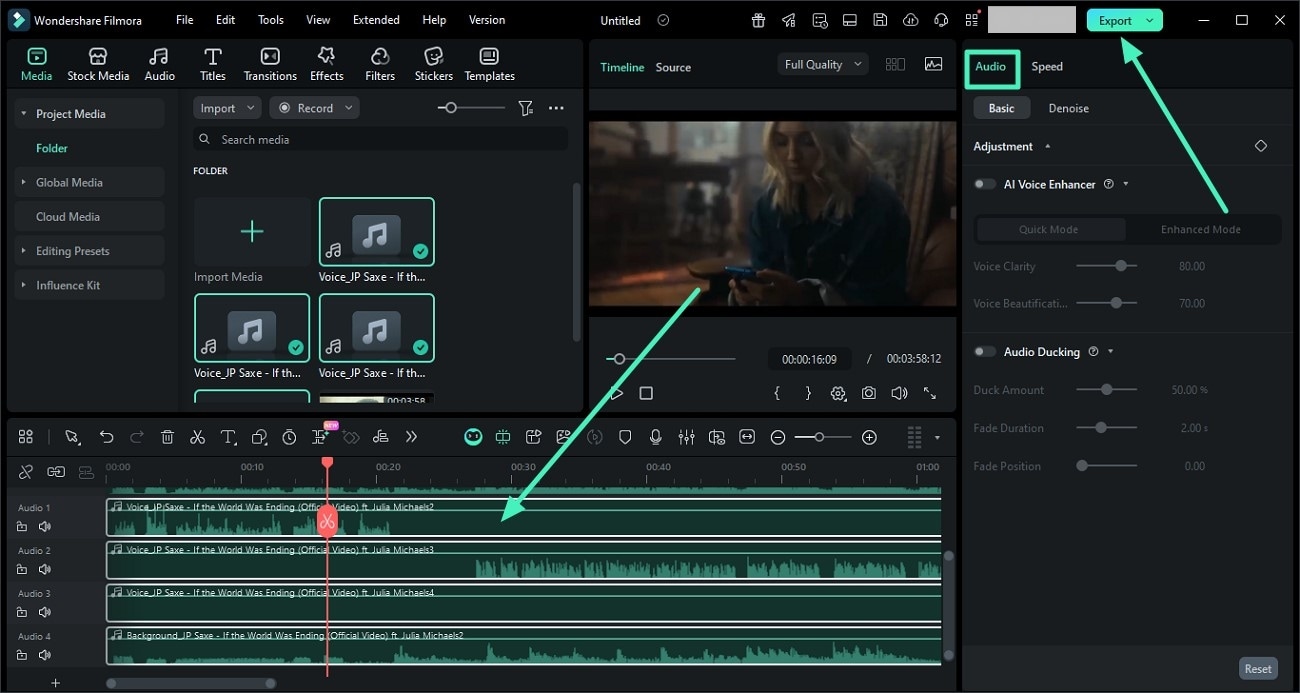Turn on Audio Ducking toggle
This screenshot has height=693, width=1300.
pos(986,352)
